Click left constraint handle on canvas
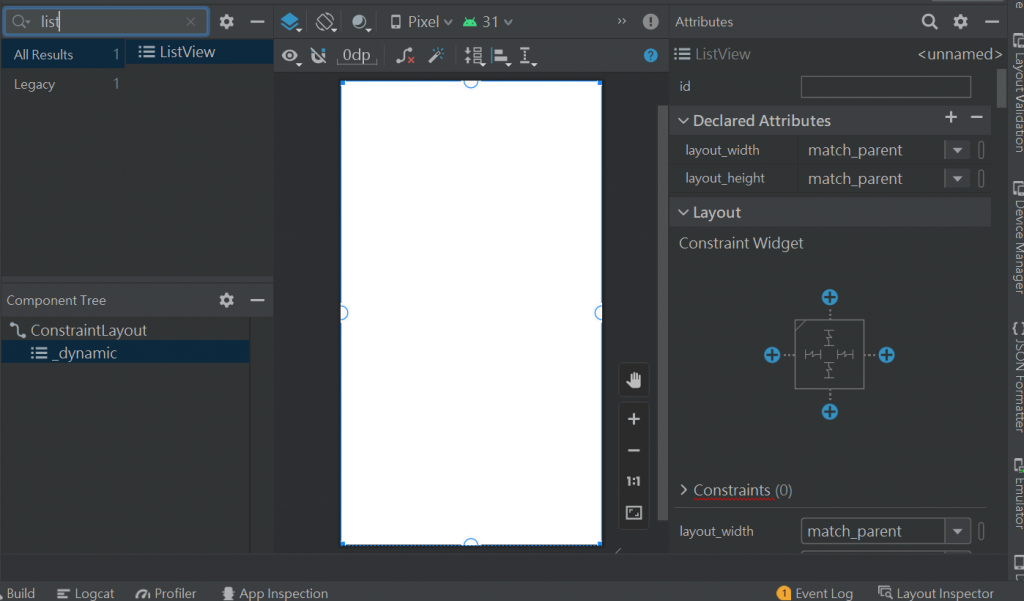 click(x=344, y=312)
